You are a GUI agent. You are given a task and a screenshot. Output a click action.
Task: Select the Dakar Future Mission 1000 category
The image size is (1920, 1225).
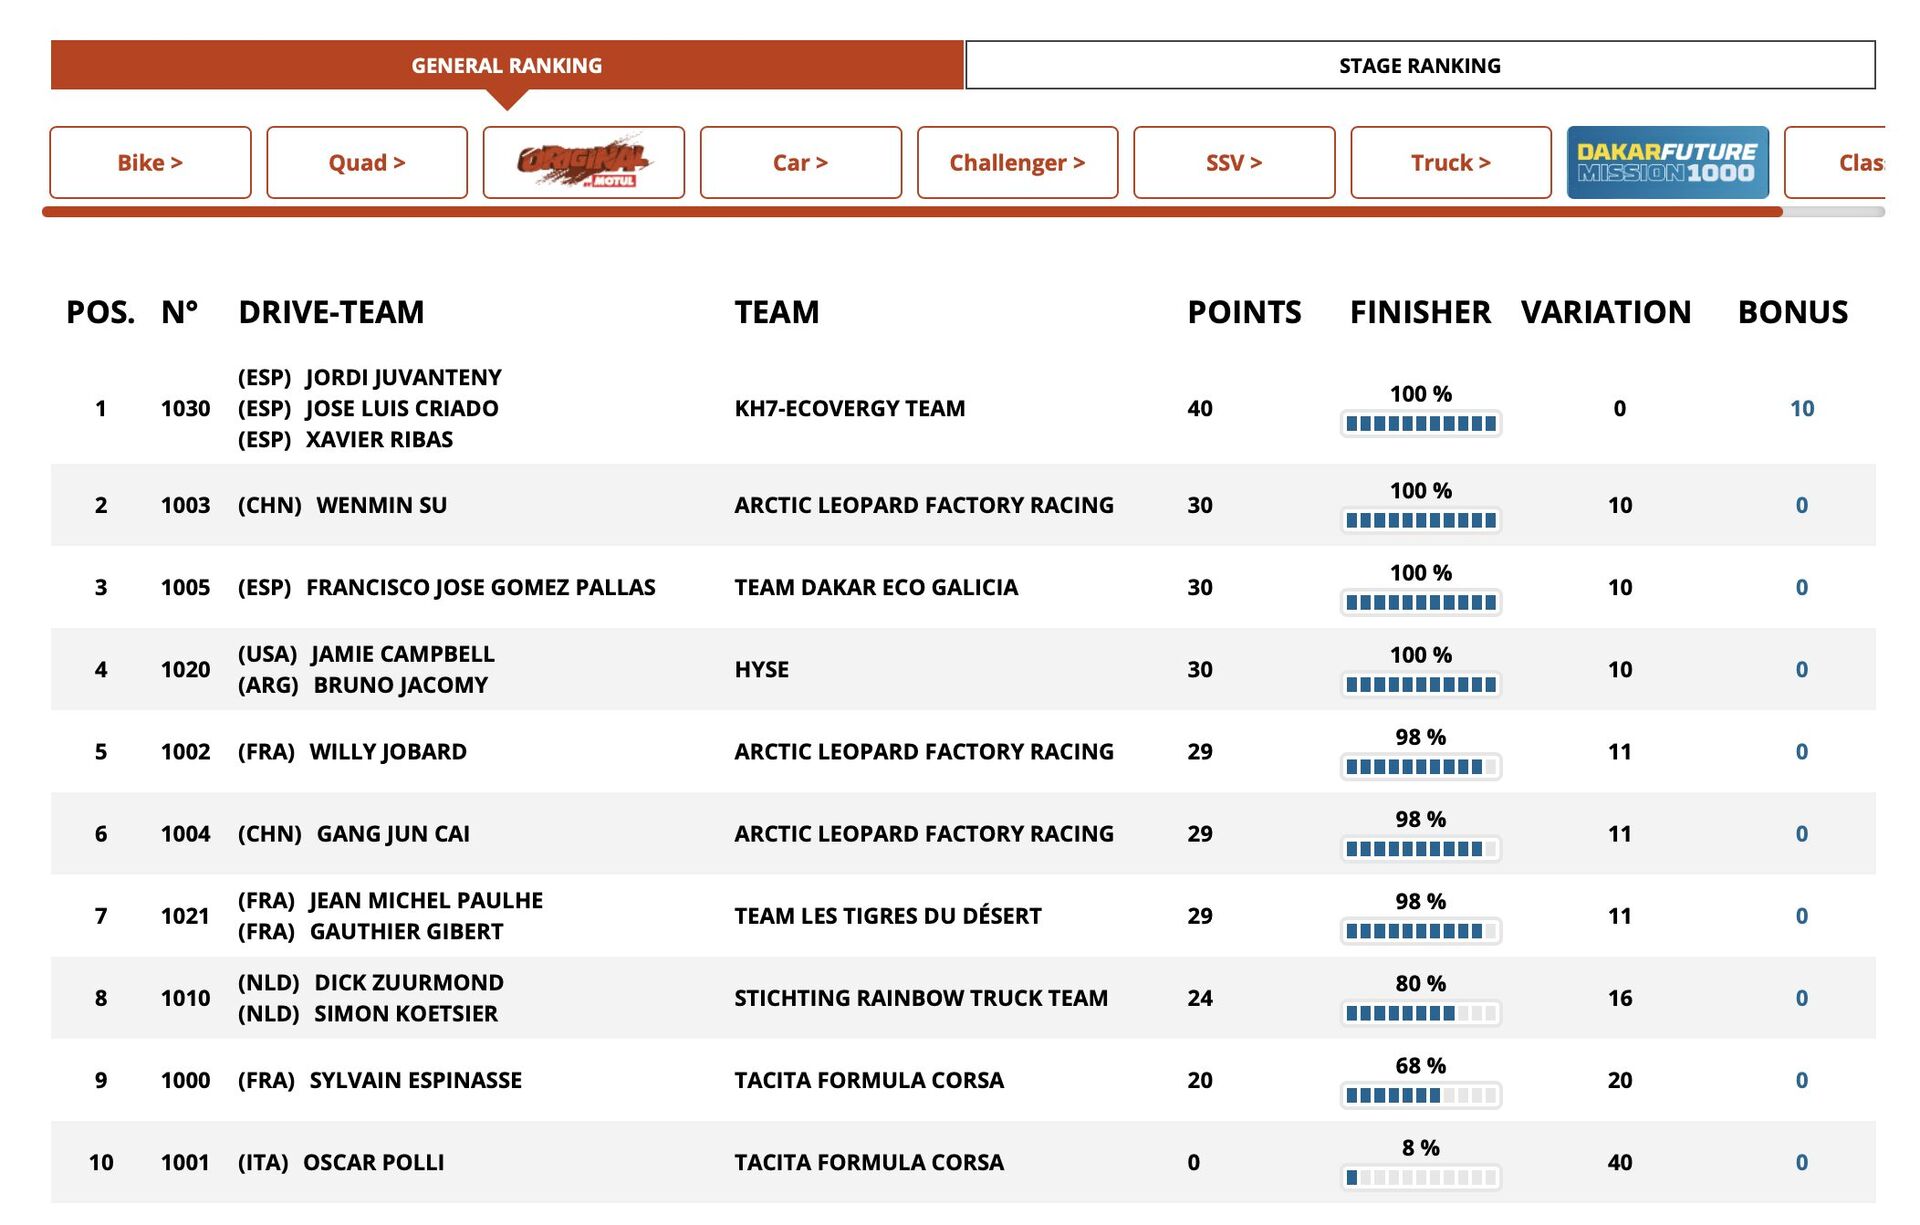pos(1667,162)
